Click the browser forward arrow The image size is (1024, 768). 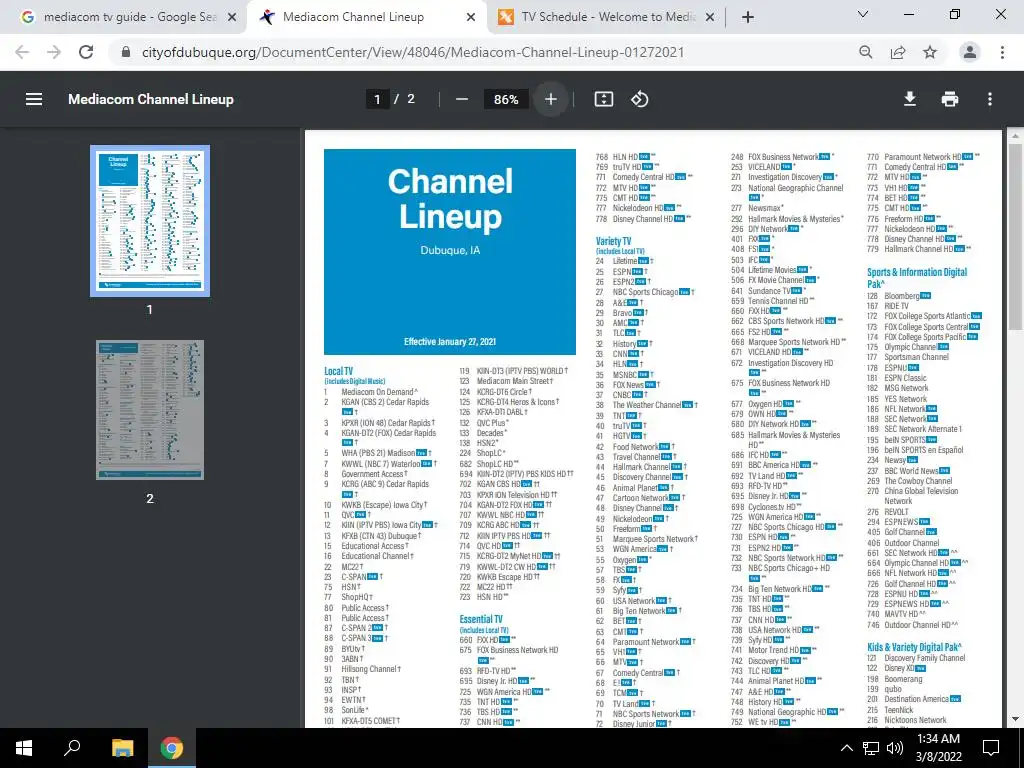coord(54,52)
